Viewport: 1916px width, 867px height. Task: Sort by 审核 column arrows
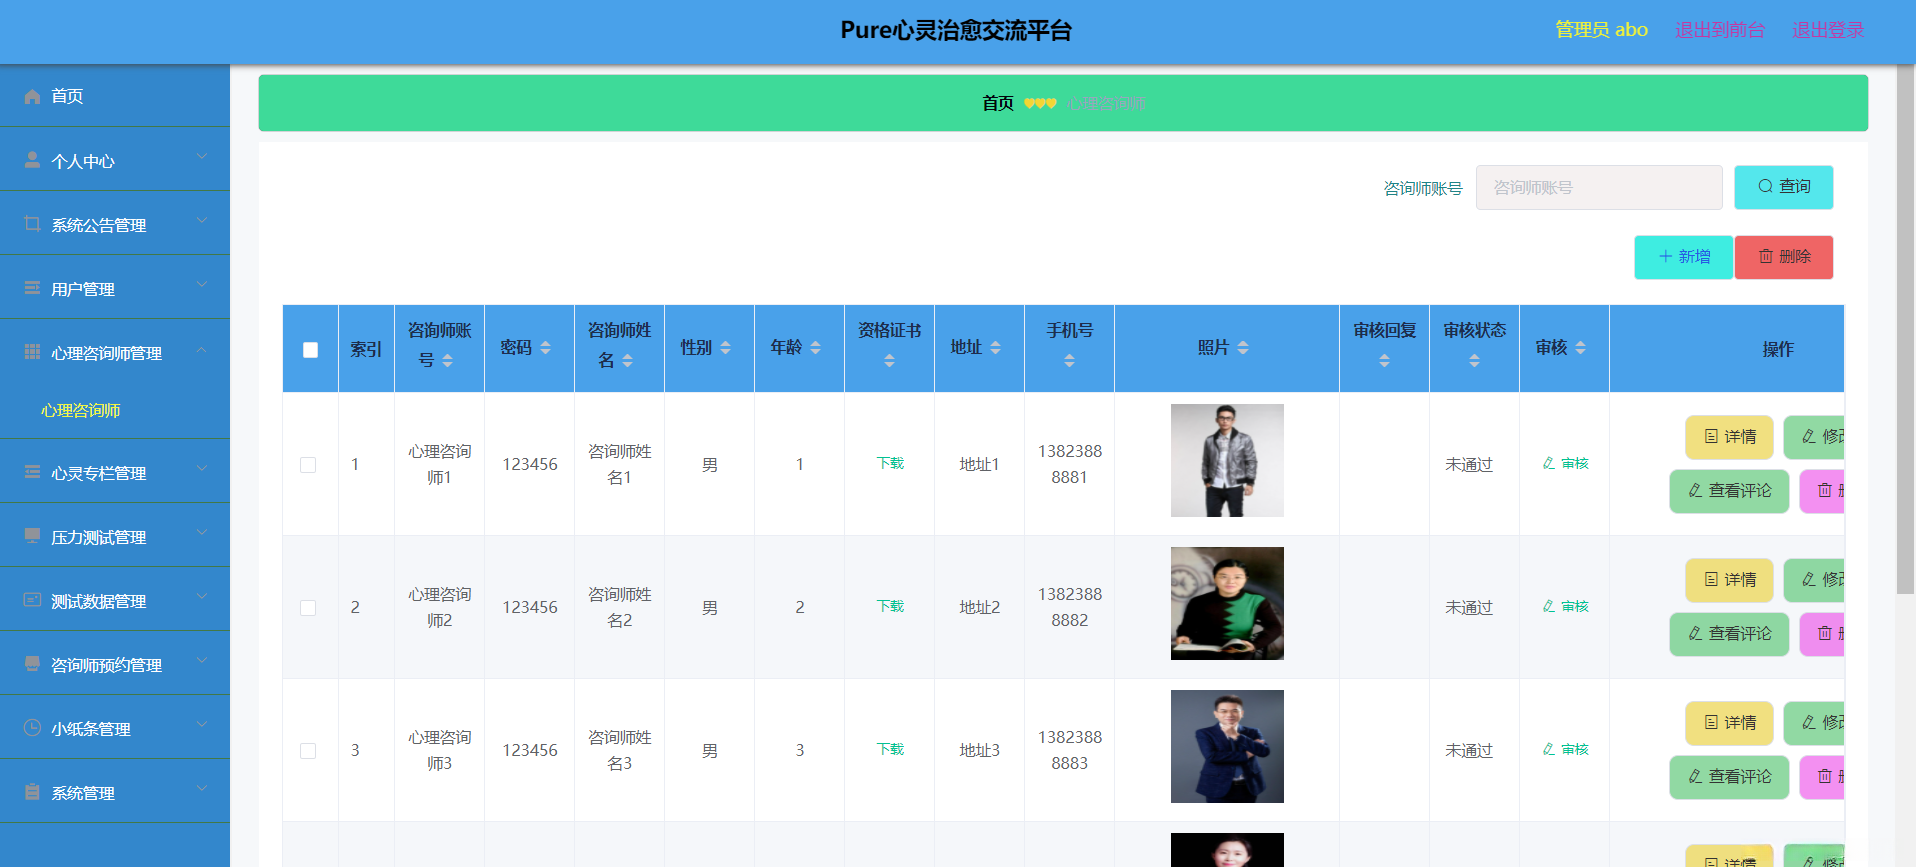pos(1580,348)
